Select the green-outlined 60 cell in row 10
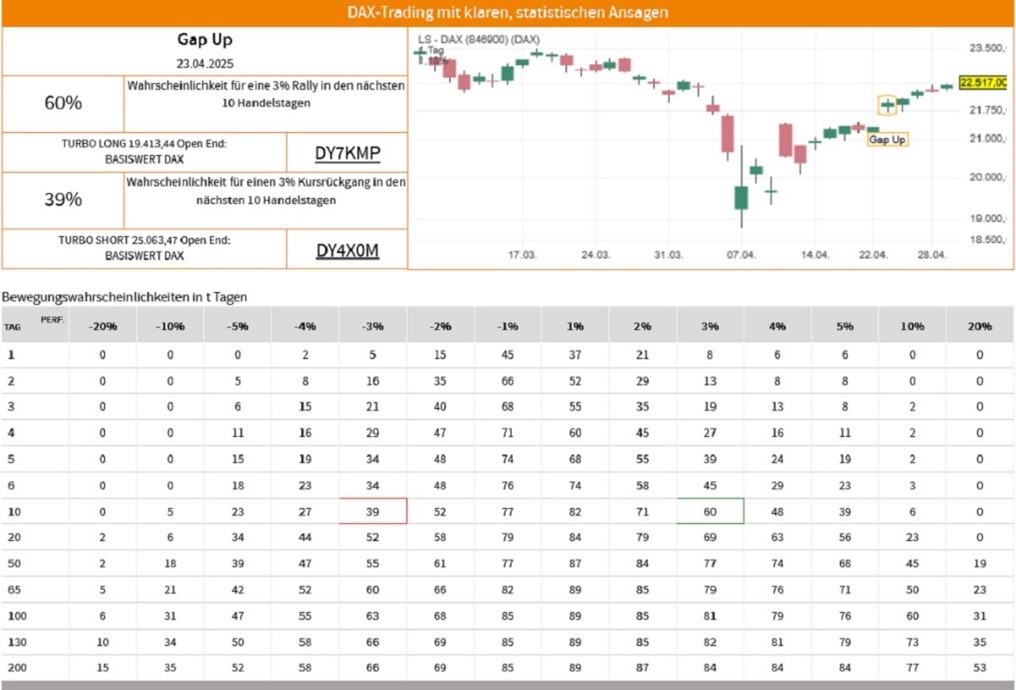 coord(710,511)
